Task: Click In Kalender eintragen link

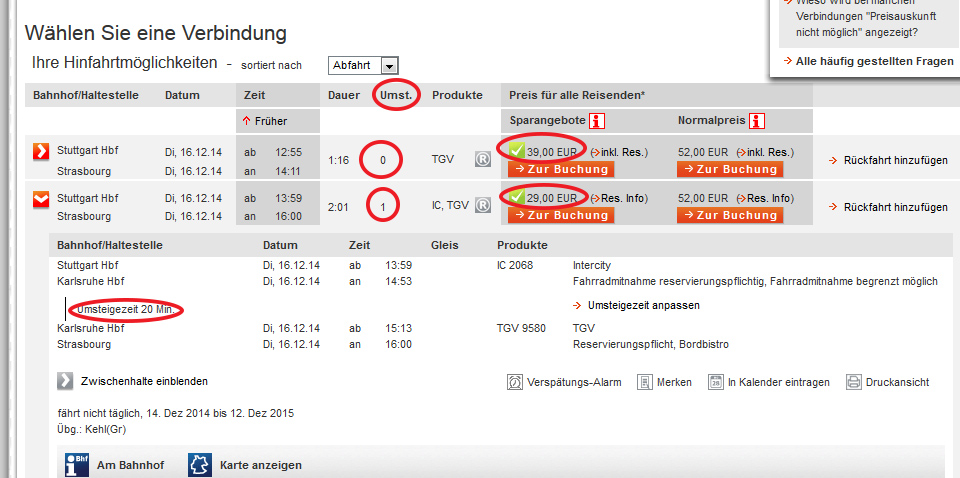Action: [x=779, y=383]
